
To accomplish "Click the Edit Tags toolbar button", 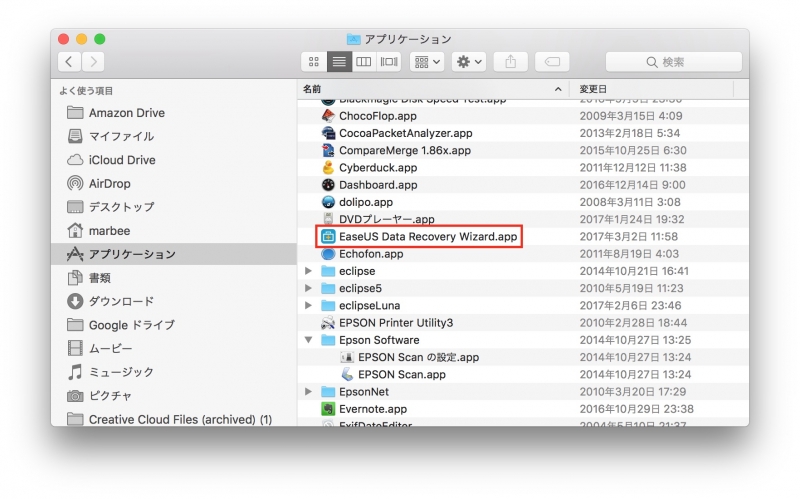I will 551,62.
